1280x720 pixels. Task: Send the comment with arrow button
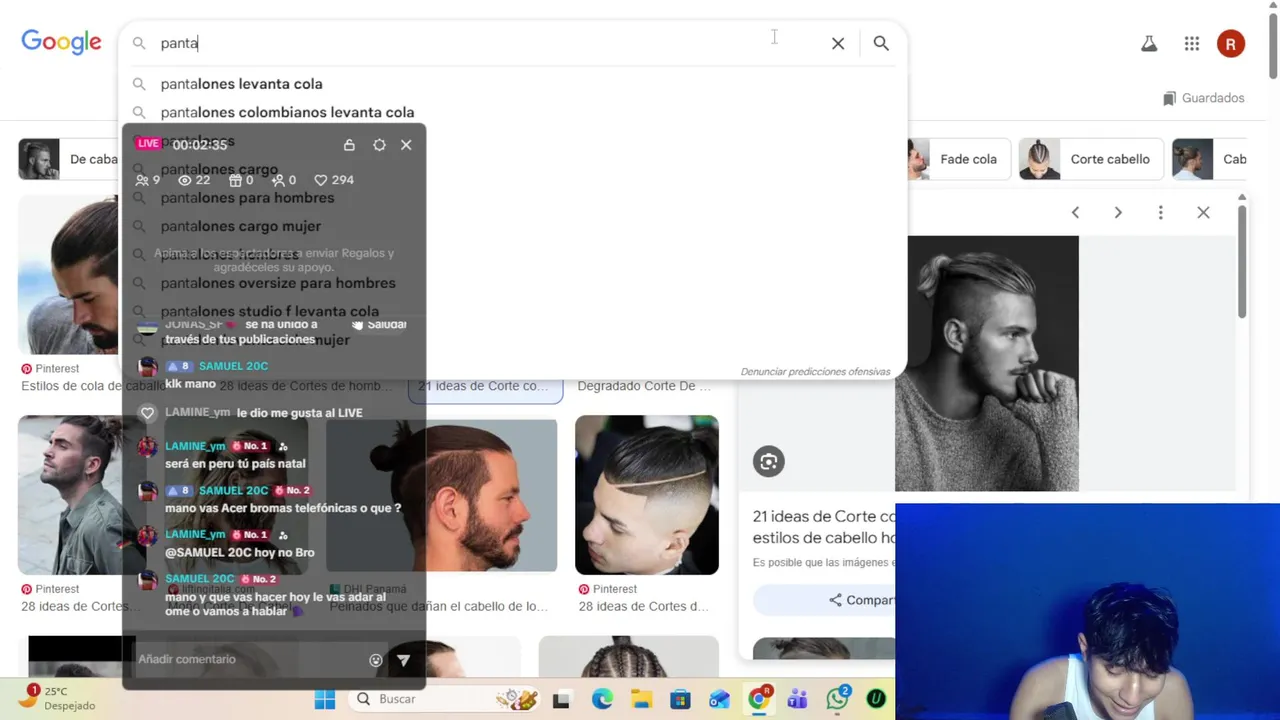point(403,660)
